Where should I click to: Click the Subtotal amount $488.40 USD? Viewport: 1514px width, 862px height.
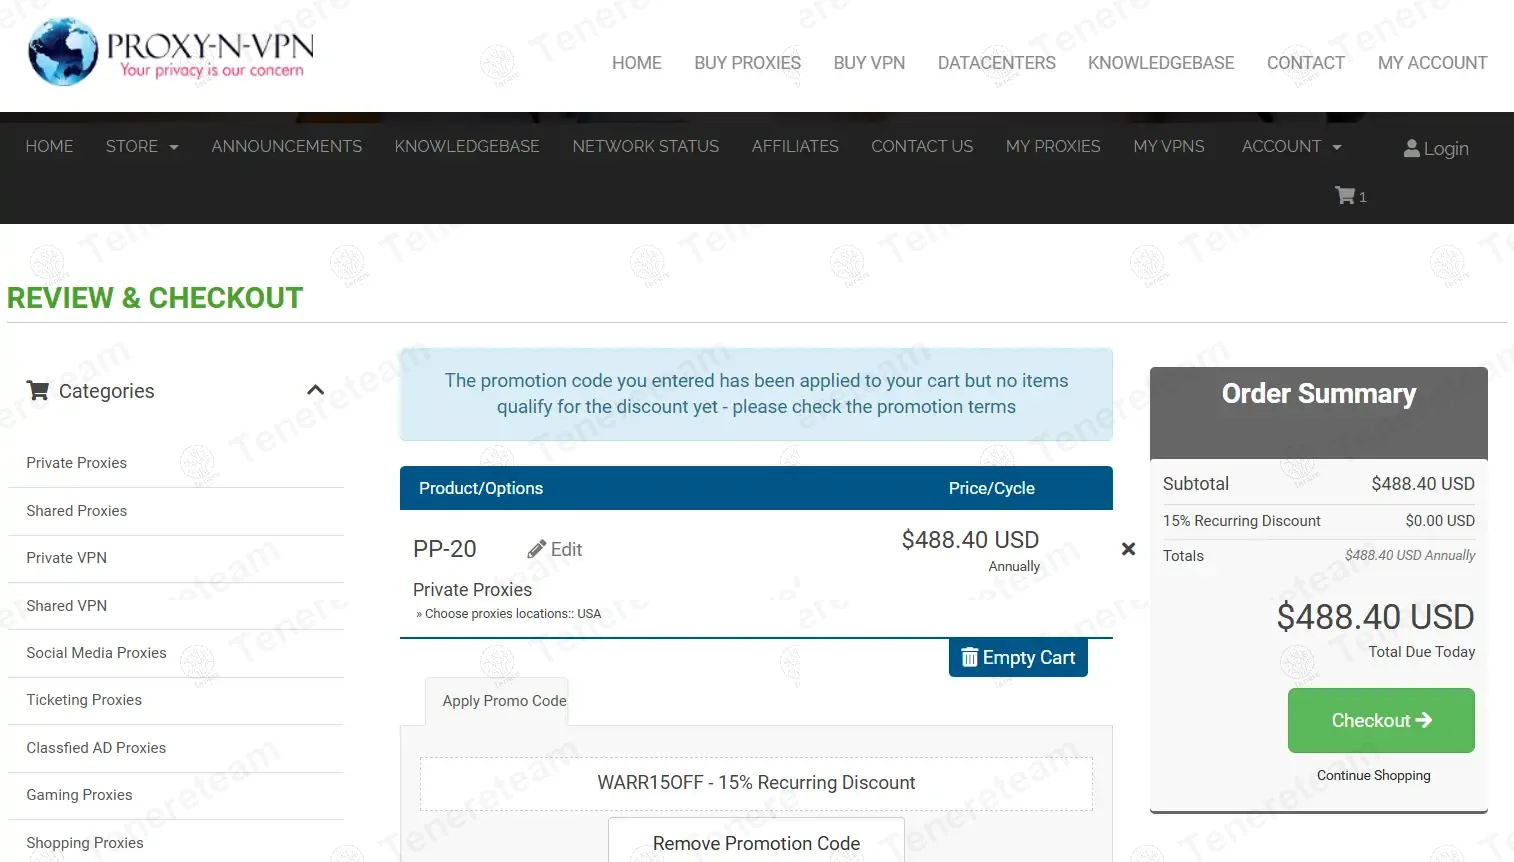1423,484
